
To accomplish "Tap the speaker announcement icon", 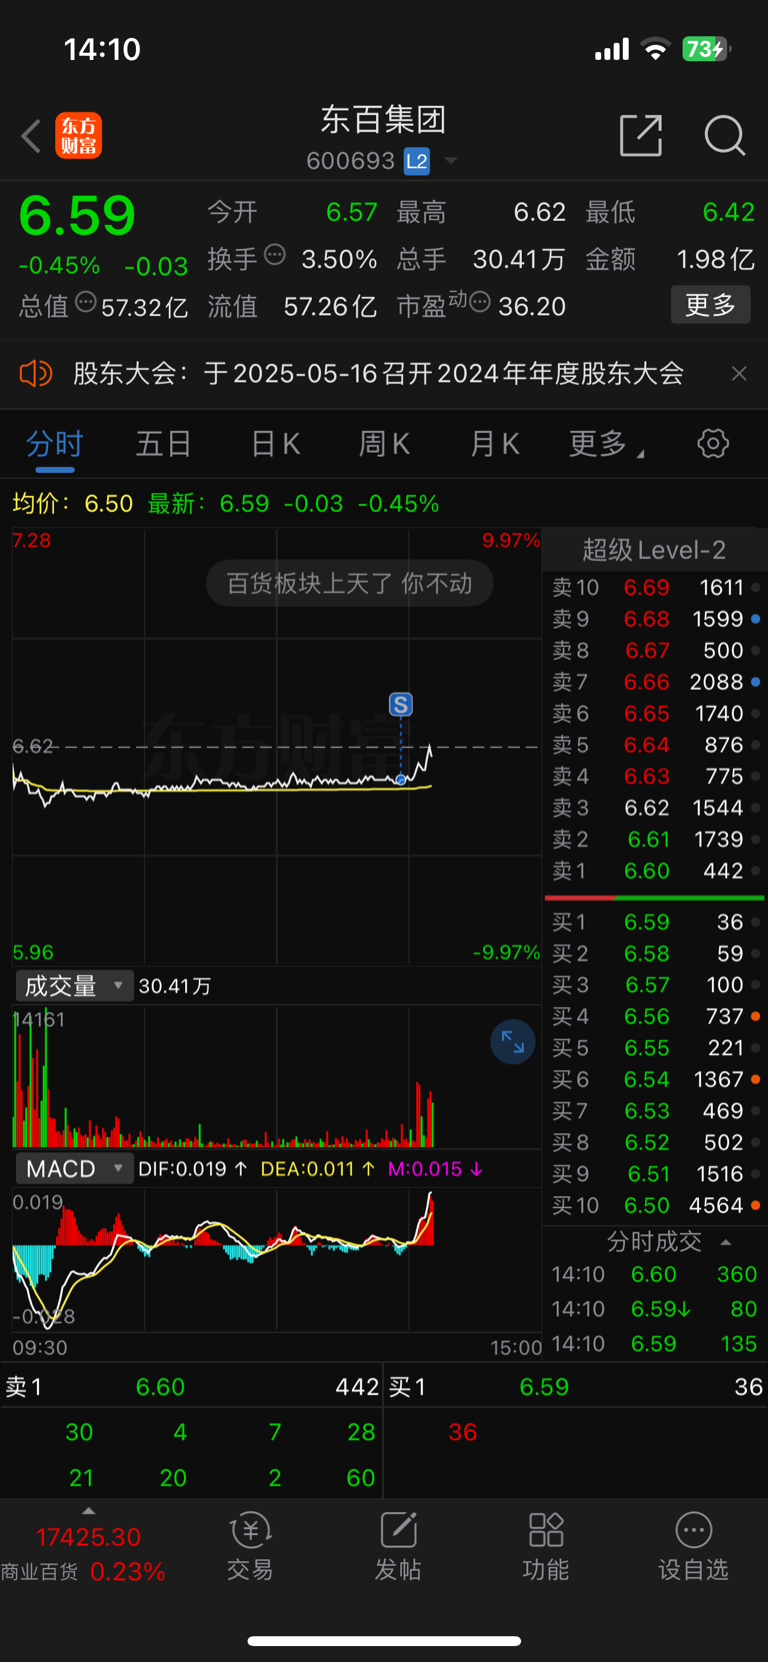I will (36, 374).
